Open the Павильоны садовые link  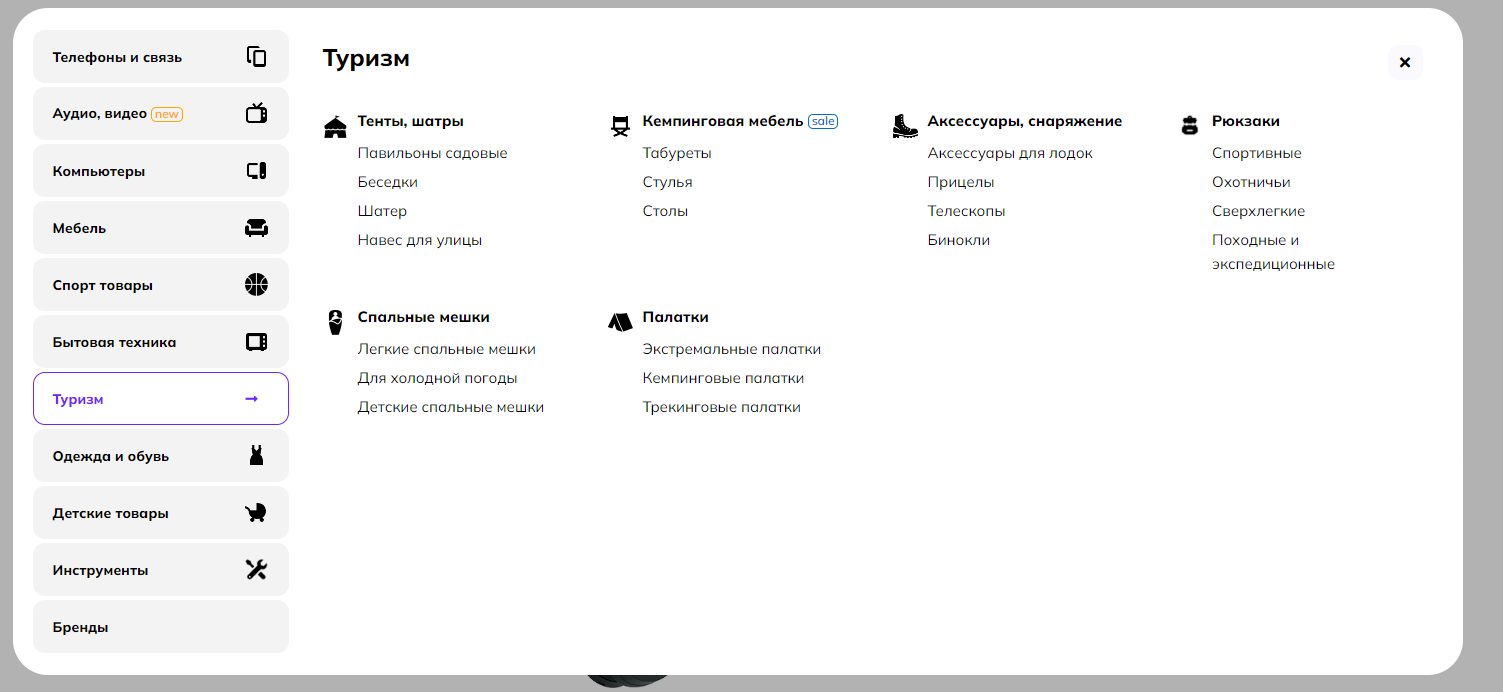coord(432,153)
